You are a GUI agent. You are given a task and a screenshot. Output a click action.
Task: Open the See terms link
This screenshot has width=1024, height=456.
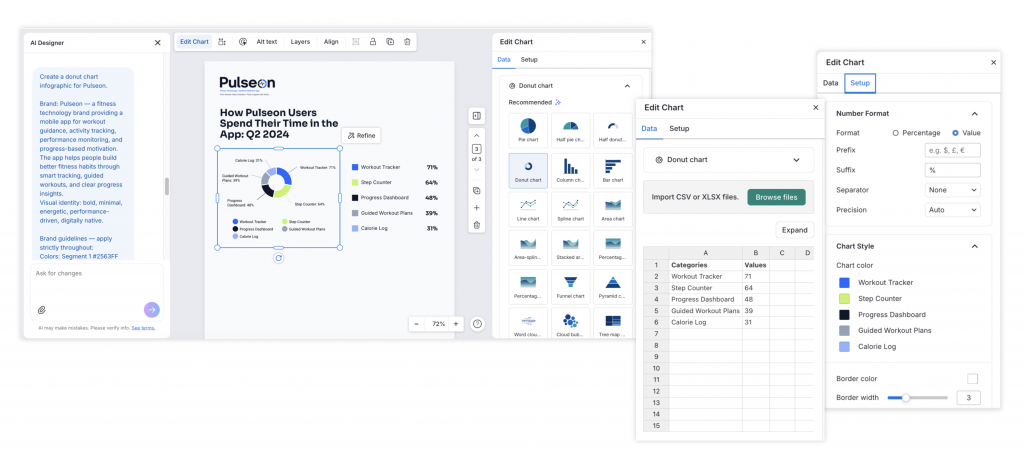(143, 328)
